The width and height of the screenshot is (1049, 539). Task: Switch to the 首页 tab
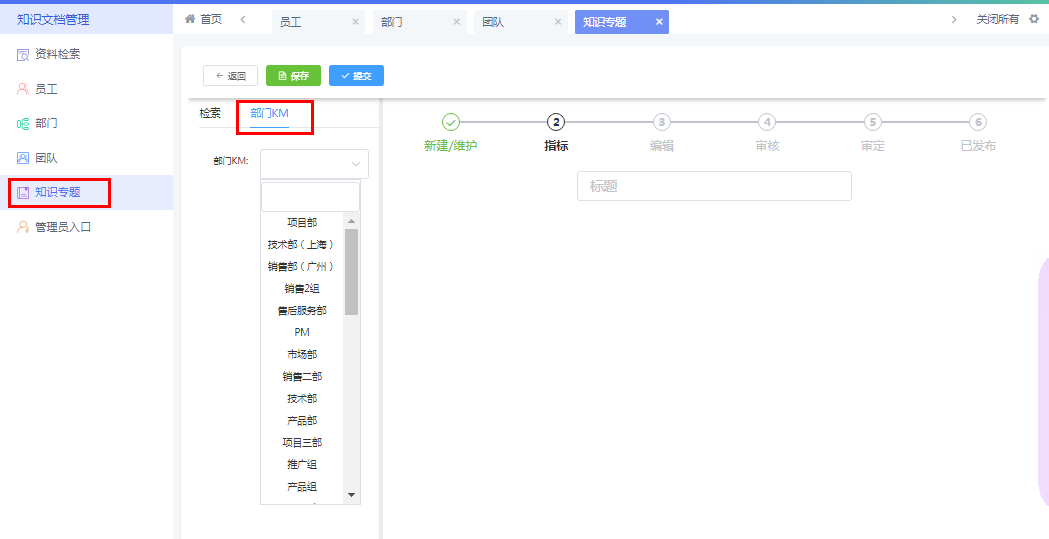204,20
